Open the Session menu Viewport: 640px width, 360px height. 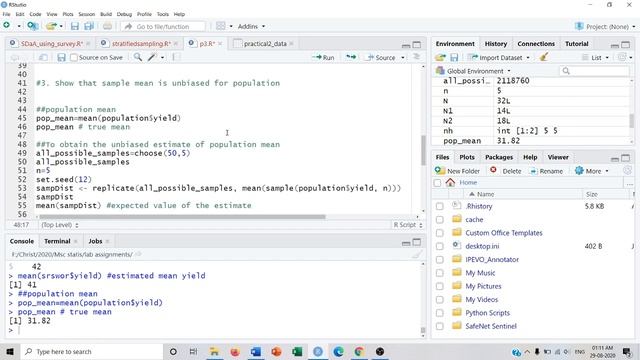[x=87, y=14]
